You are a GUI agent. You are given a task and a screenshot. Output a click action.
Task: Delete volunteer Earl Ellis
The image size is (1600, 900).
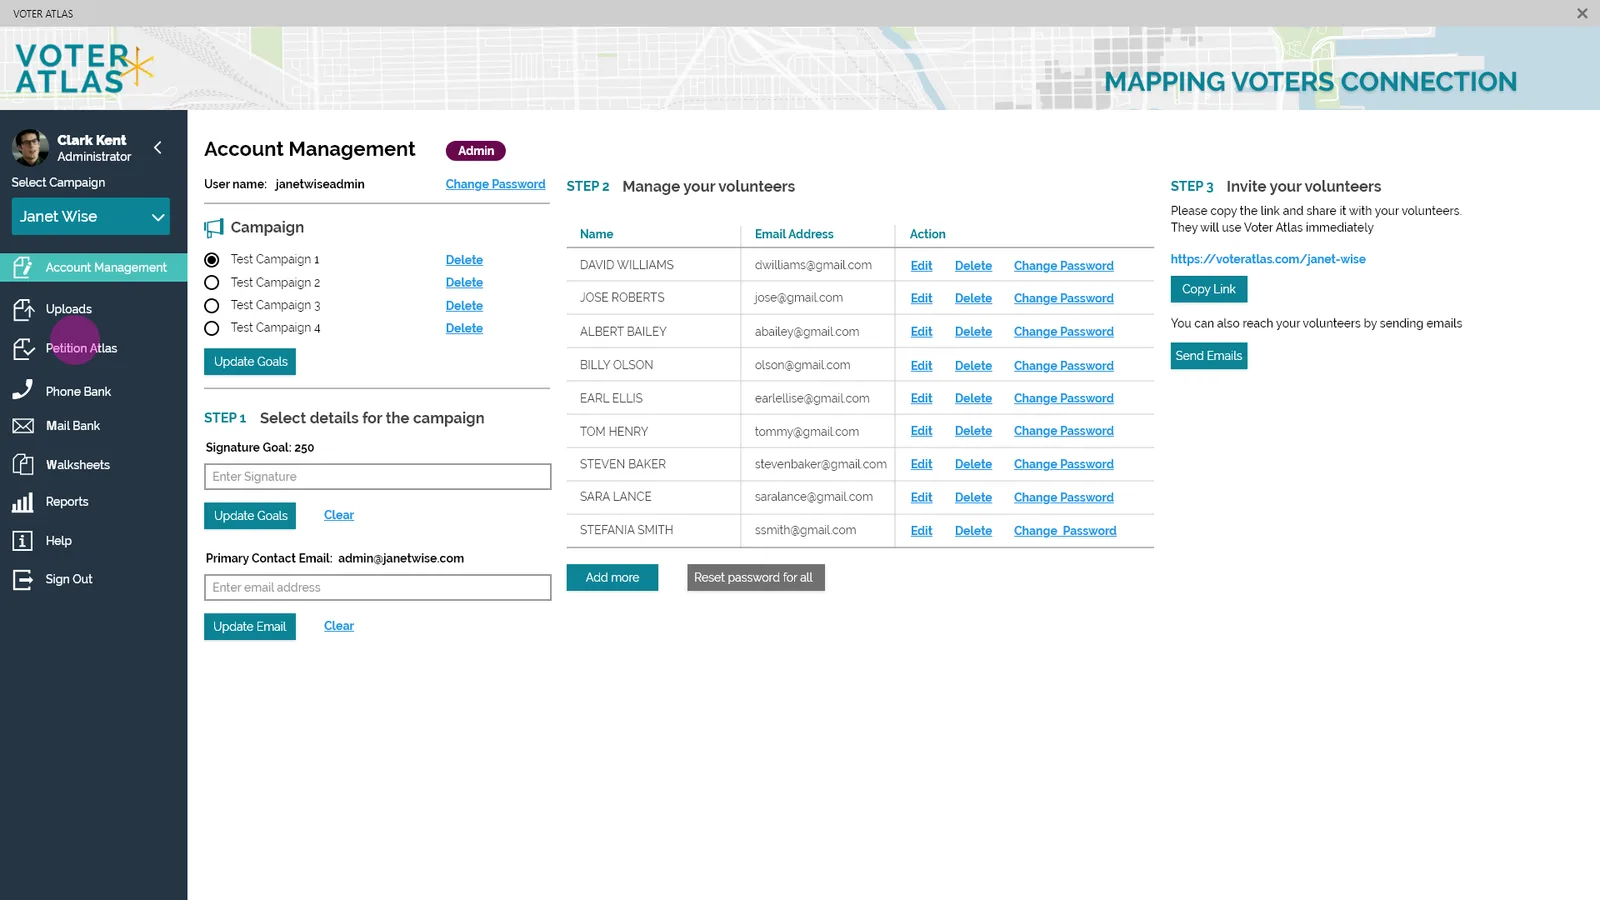(973, 398)
